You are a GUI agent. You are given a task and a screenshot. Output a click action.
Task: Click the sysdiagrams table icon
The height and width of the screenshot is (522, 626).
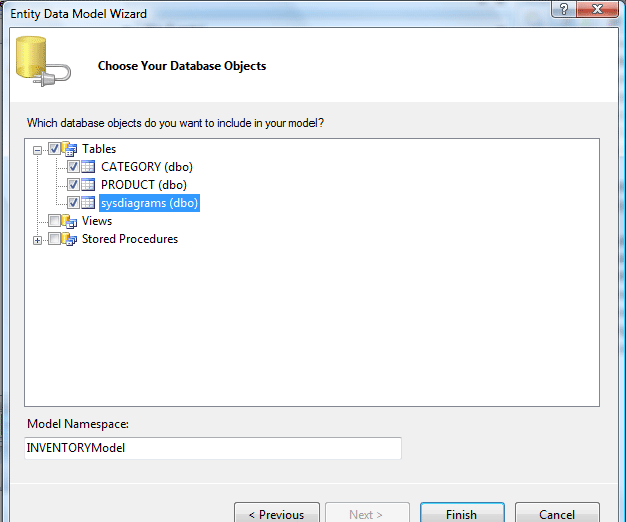pos(88,203)
